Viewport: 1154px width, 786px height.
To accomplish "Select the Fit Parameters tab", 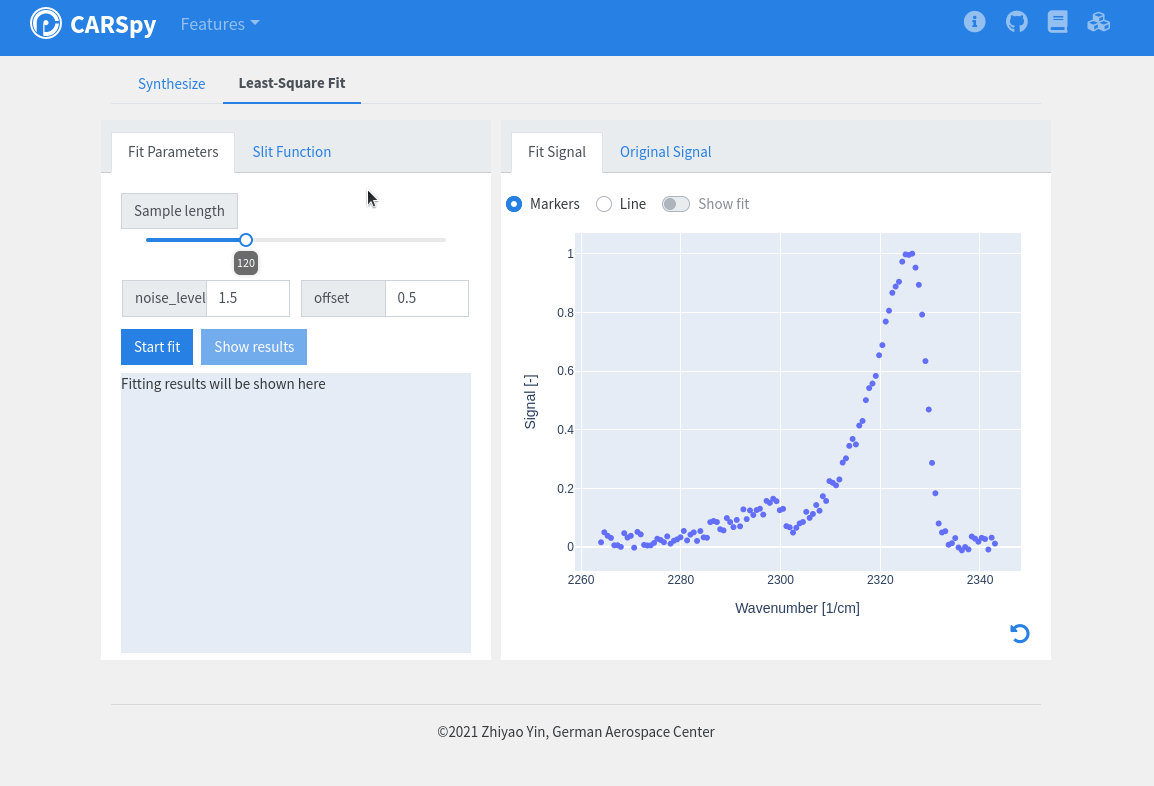I will pyautogui.click(x=173, y=152).
